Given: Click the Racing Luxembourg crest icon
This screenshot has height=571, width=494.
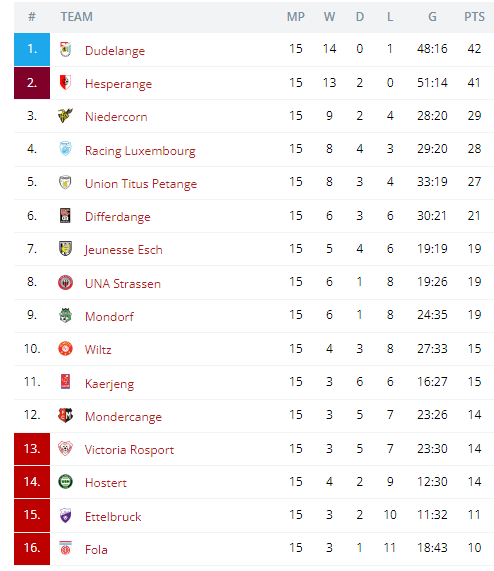Looking at the screenshot, I should point(66,149).
